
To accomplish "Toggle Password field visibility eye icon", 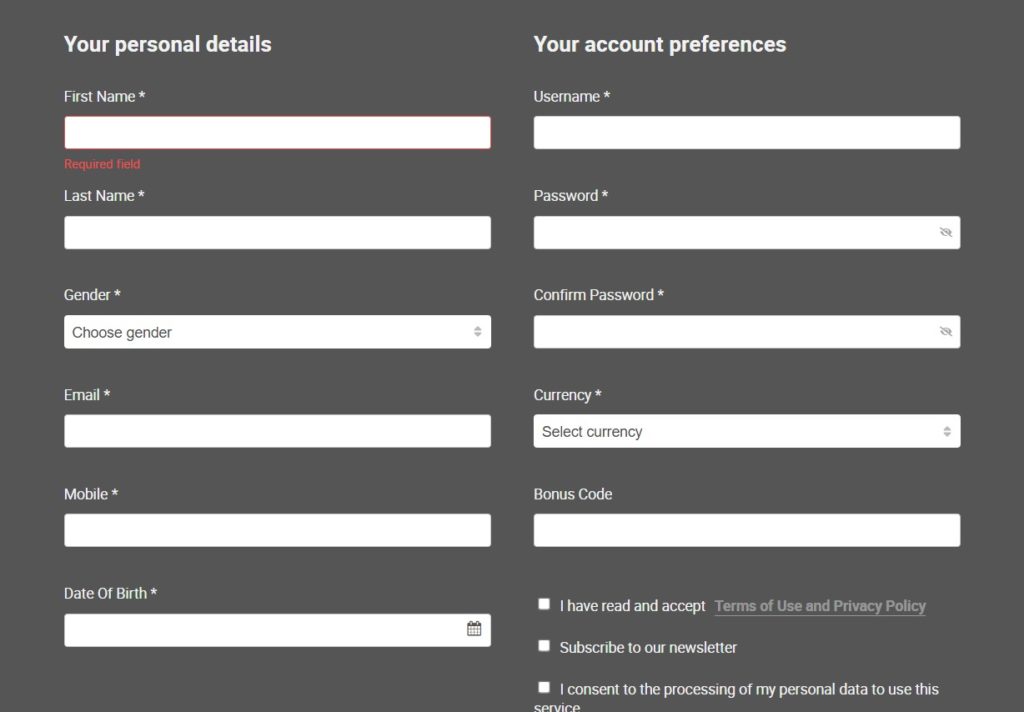I will pyautogui.click(x=945, y=232).
